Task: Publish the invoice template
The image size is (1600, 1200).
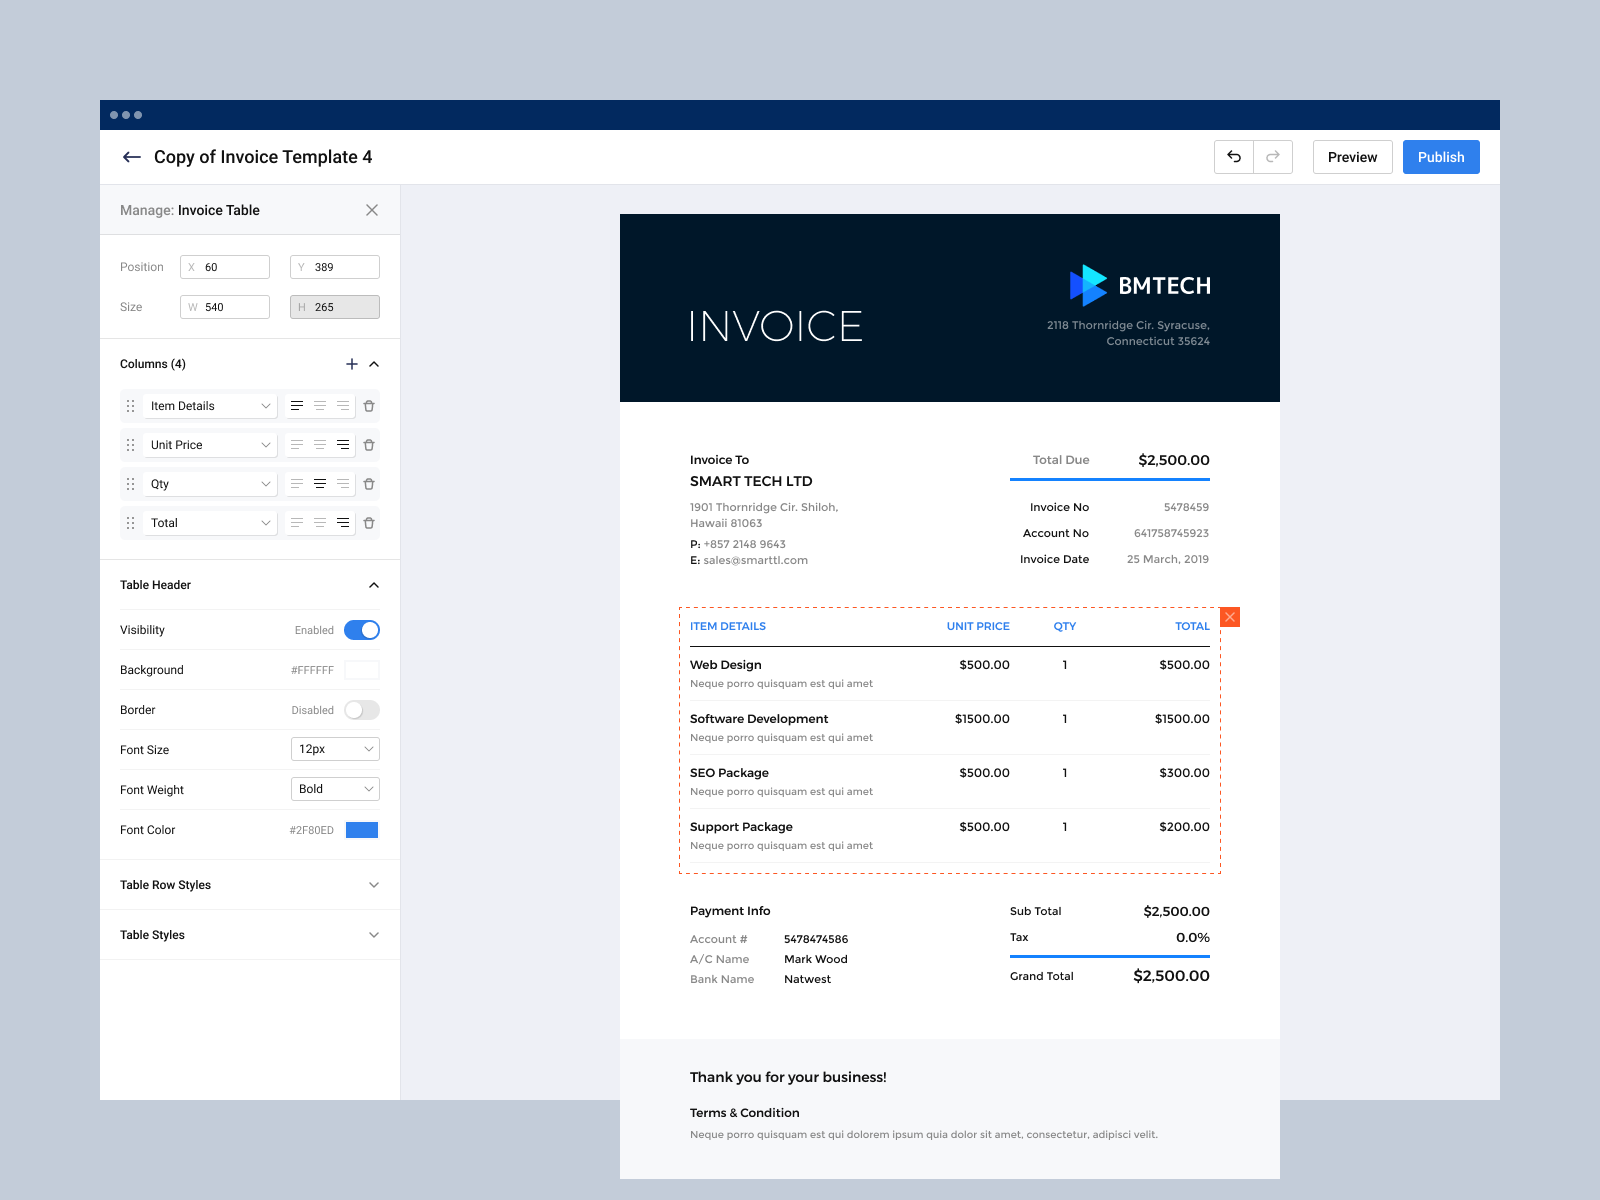Action: coord(1440,157)
